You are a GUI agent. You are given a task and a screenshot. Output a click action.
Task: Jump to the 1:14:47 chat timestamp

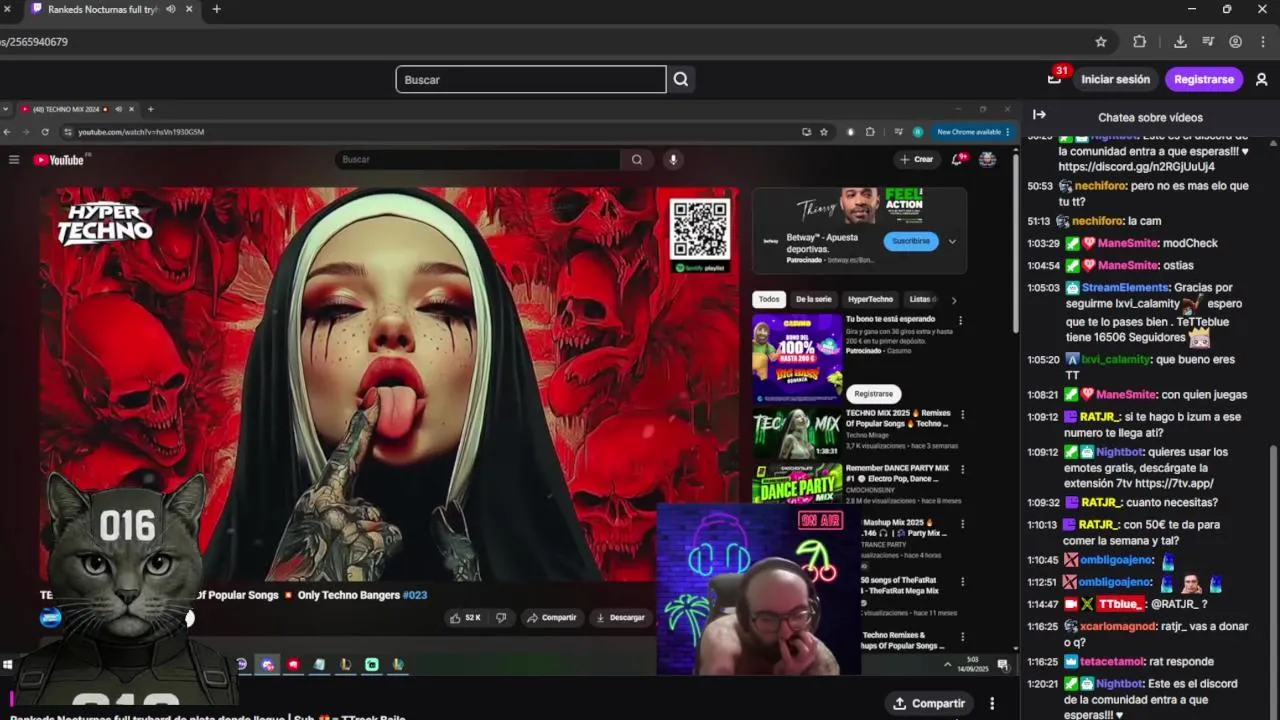[1043, 604]
